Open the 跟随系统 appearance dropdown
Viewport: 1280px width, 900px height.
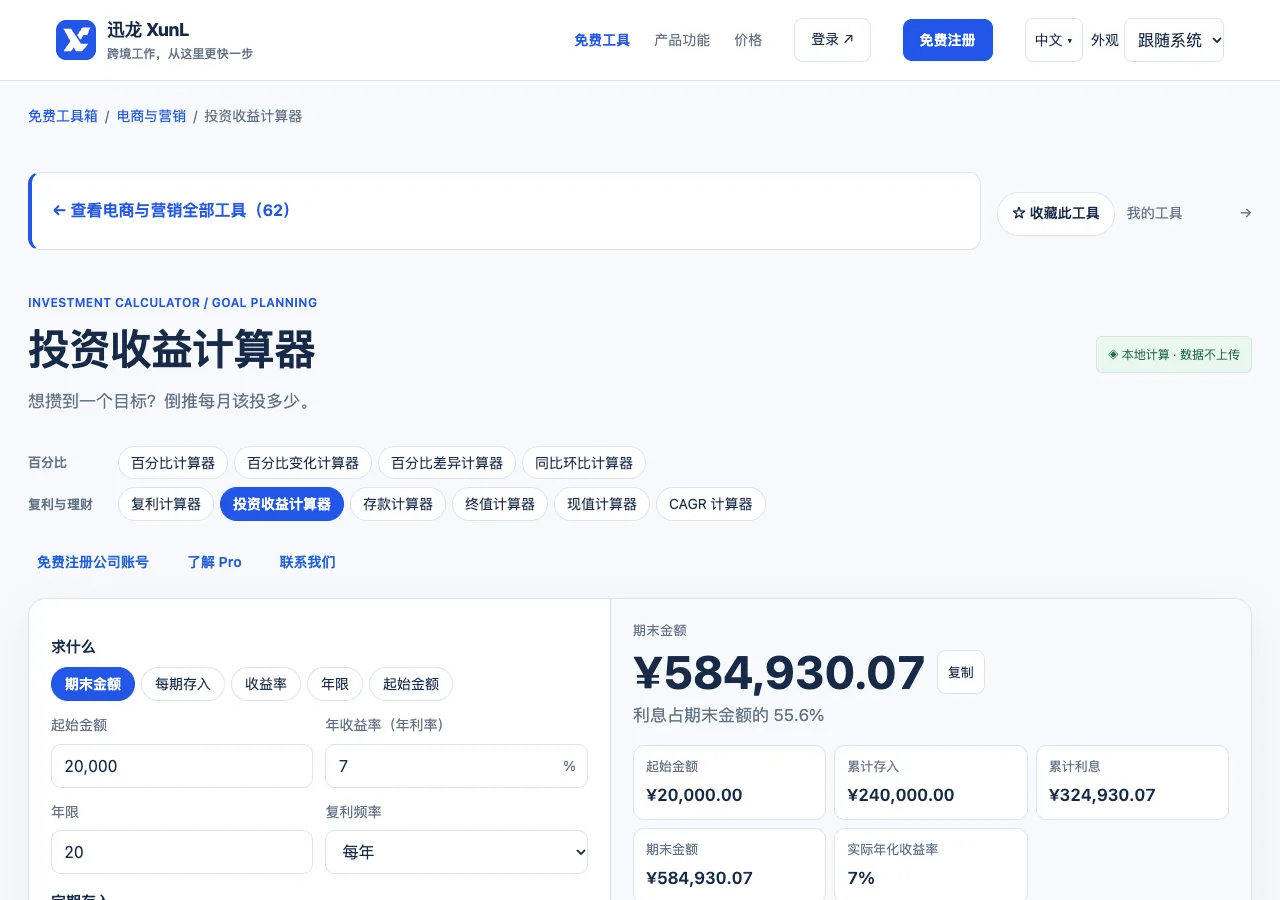(x=1174, y=40)
